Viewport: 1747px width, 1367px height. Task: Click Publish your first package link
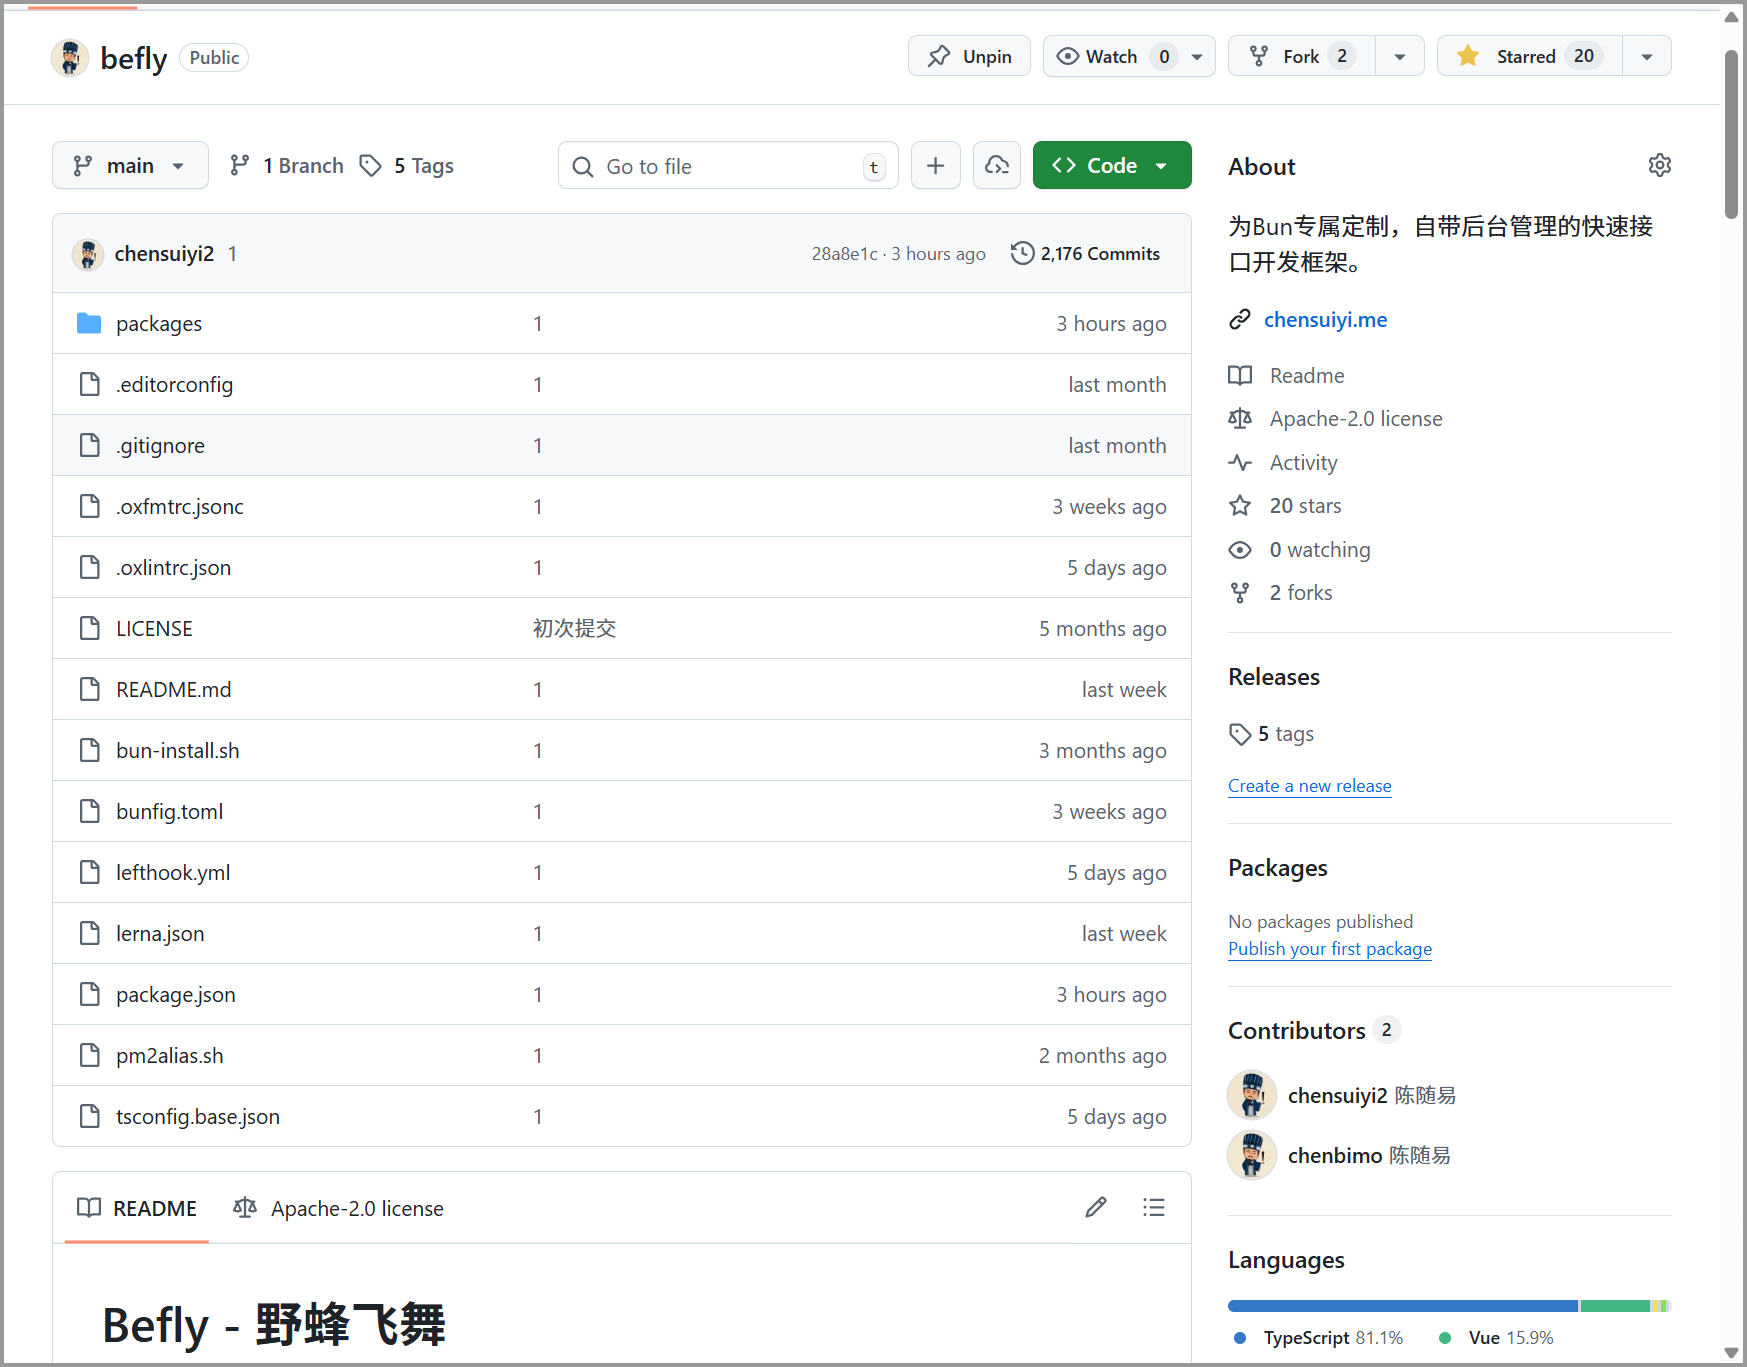point(1330,949)
